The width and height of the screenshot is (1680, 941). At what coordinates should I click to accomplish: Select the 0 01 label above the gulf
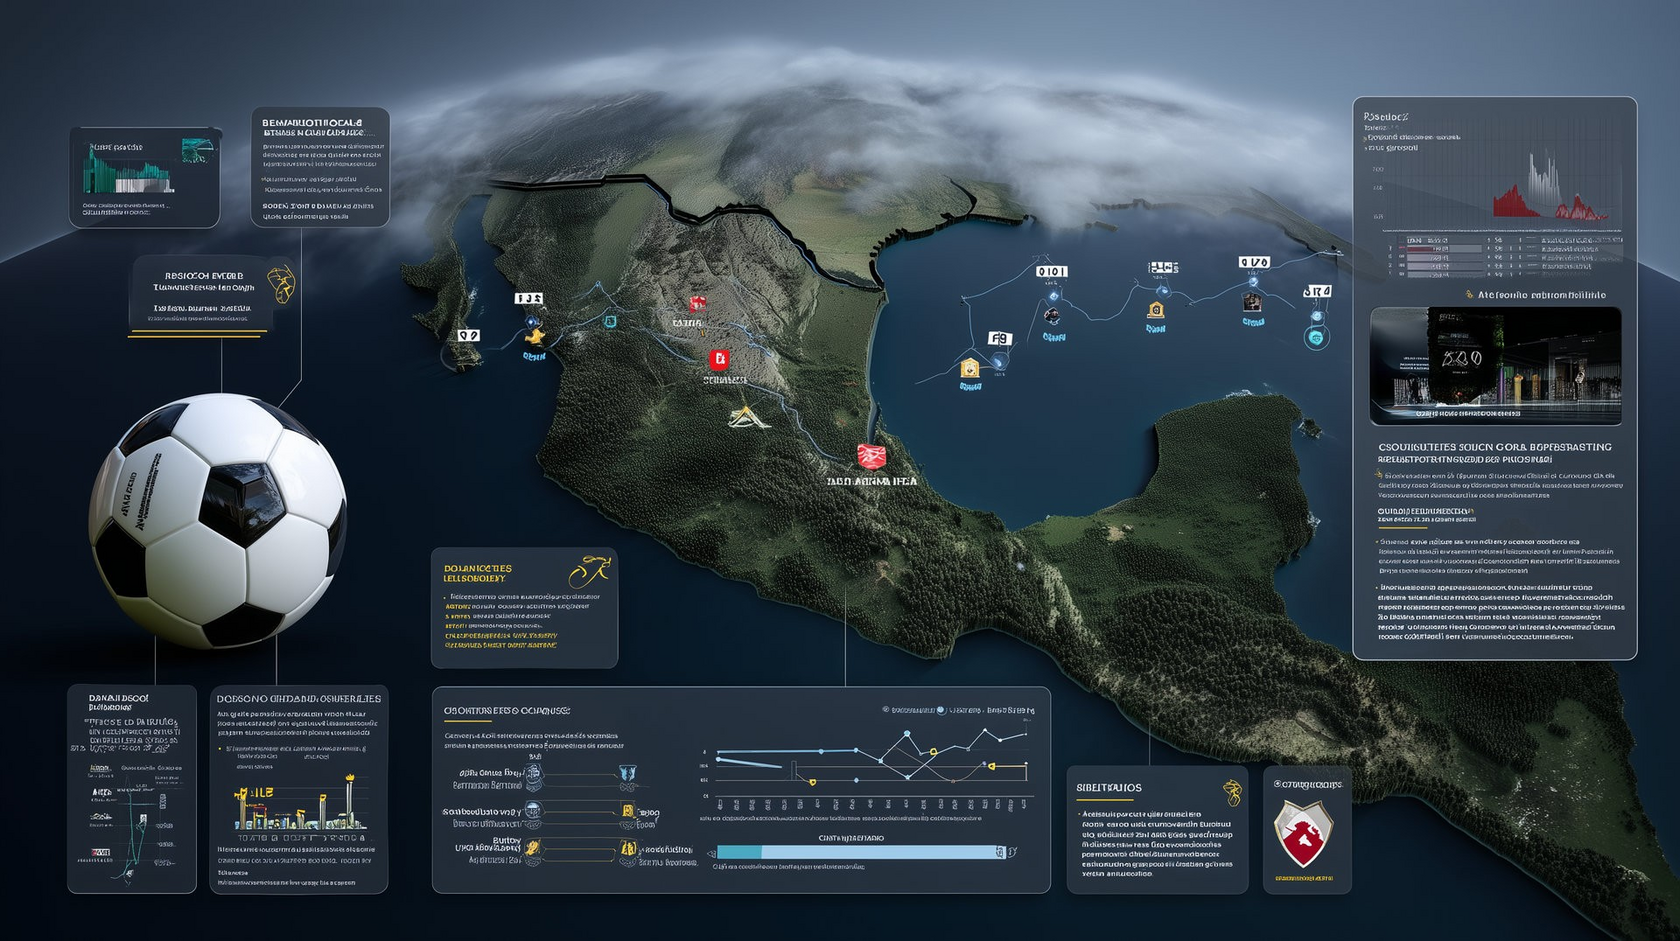point(1051,271)
